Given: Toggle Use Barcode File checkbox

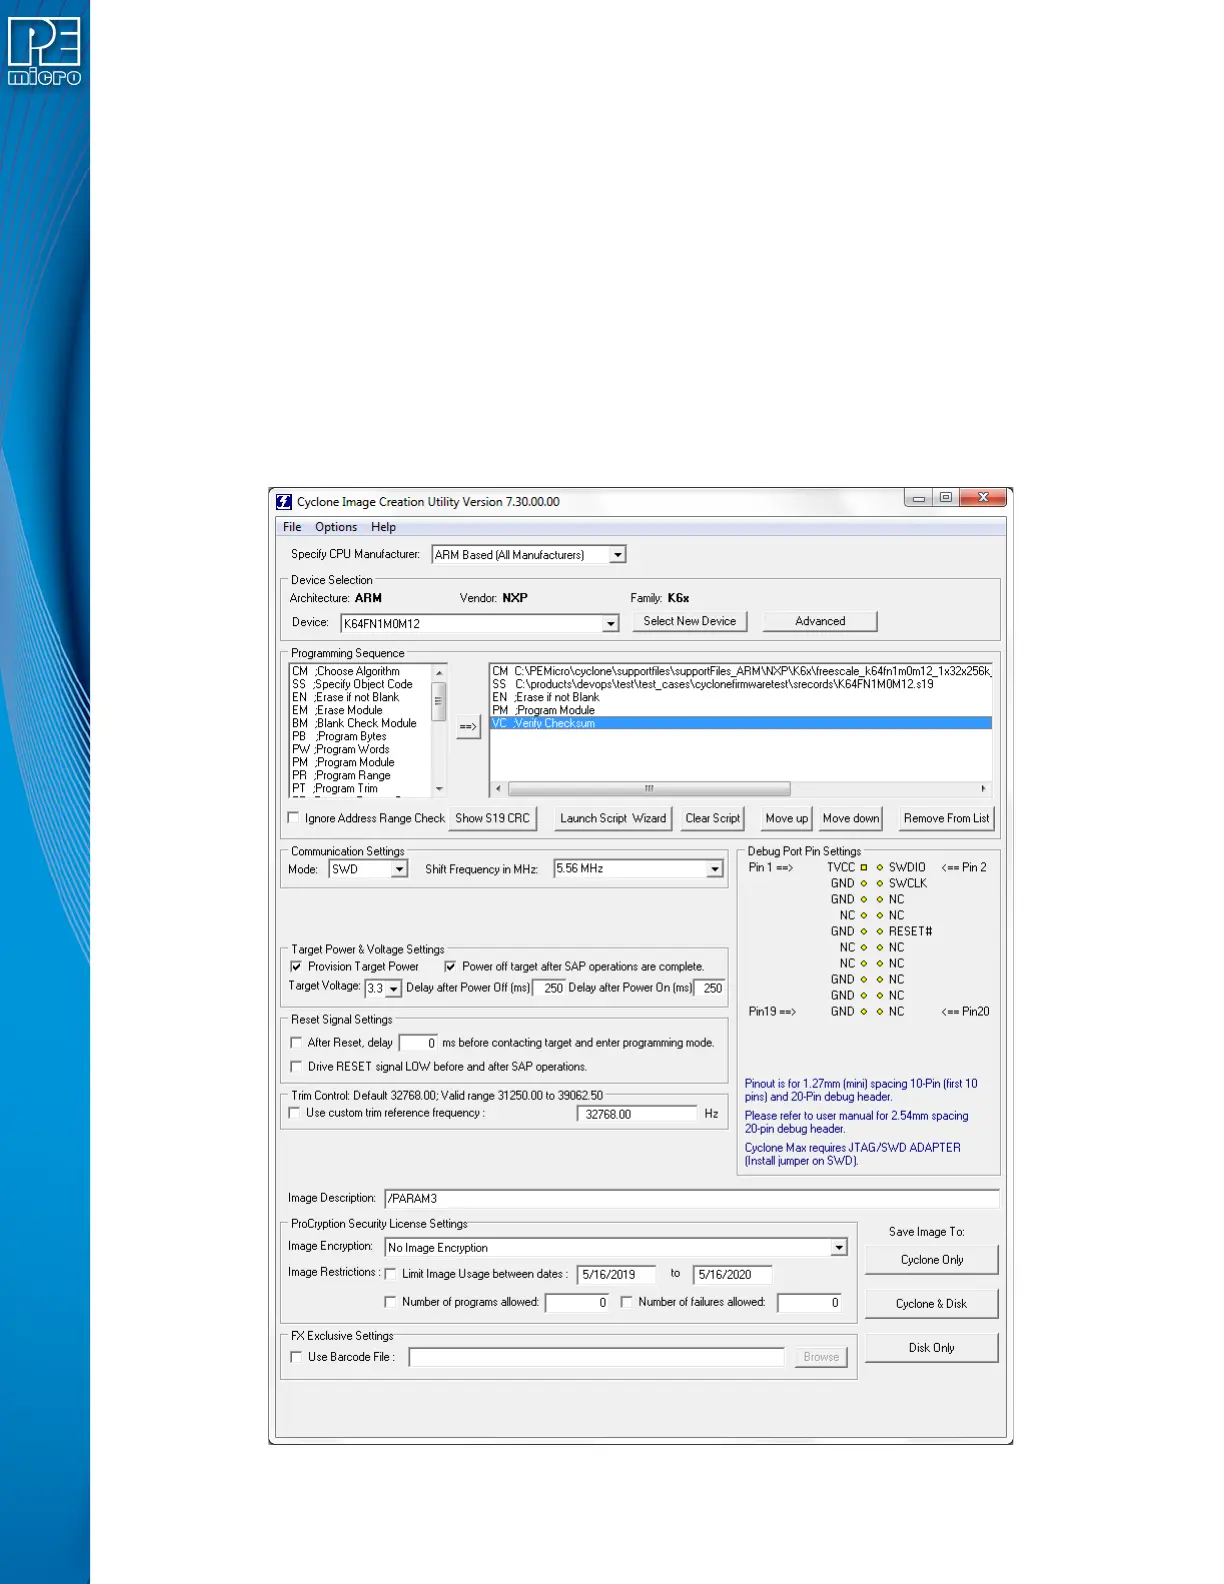Looking at the screenshot, I should point(296,1357).
